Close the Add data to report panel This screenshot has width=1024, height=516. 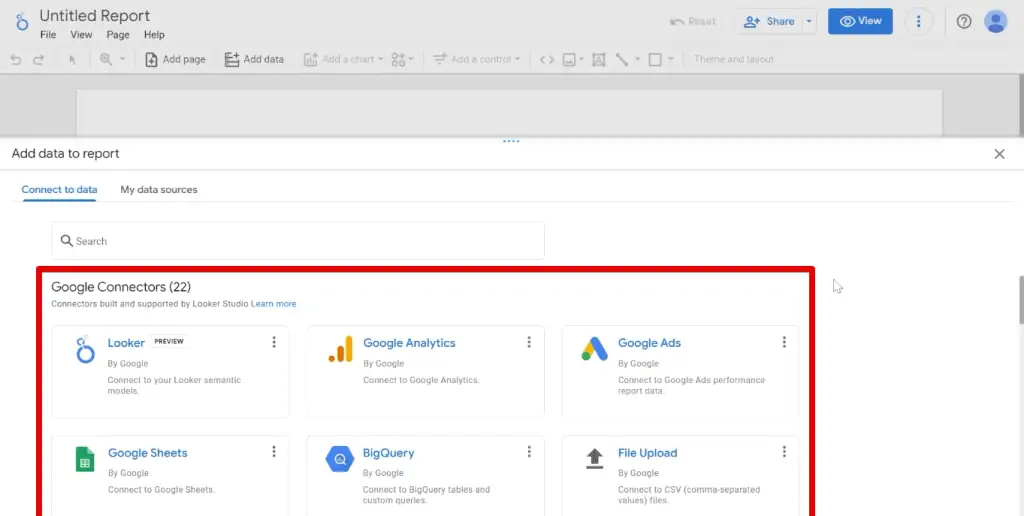point(999,154)
